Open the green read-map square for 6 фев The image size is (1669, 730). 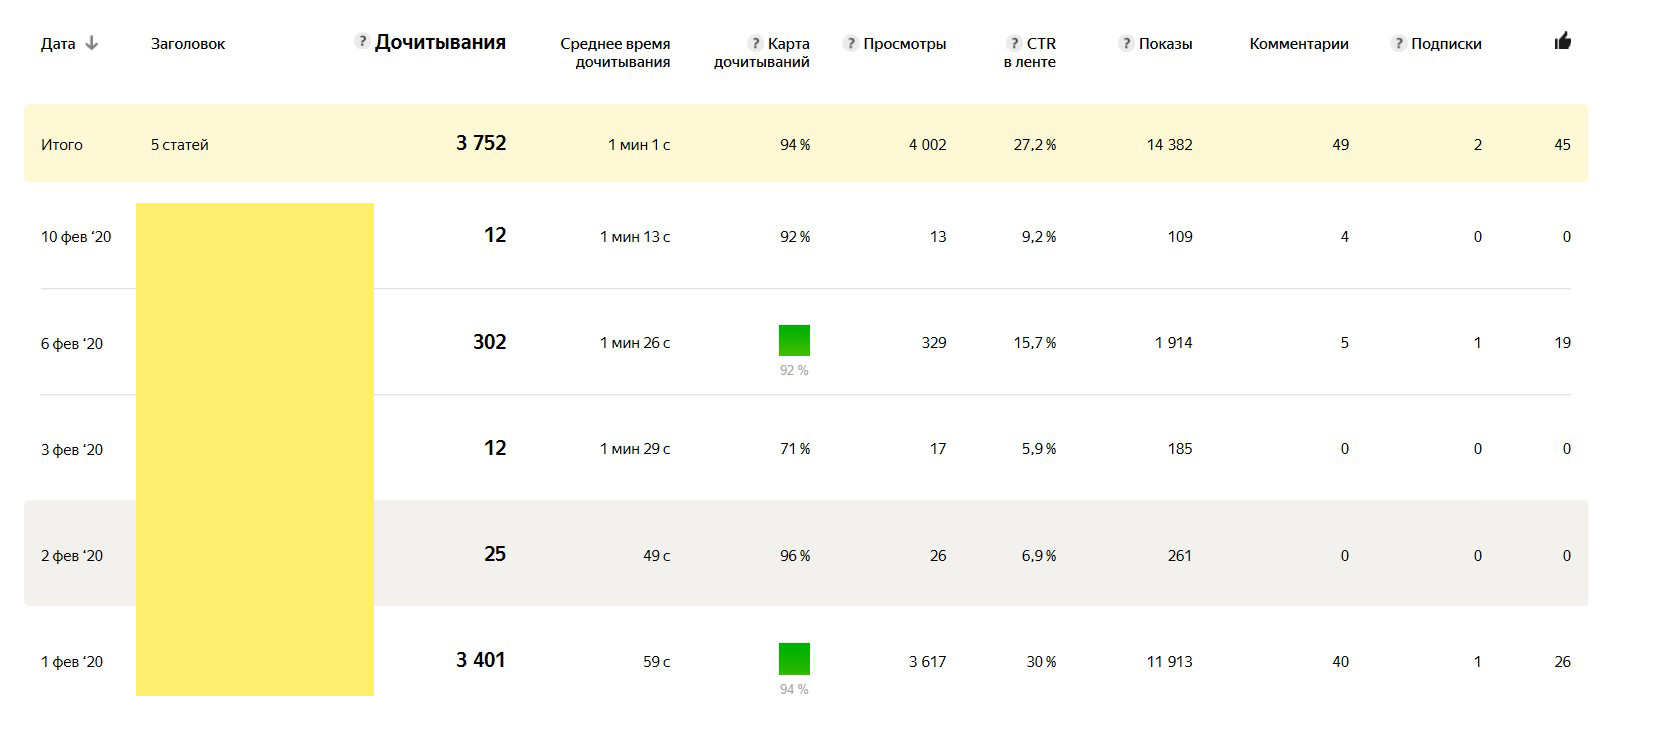coord(794,340)
